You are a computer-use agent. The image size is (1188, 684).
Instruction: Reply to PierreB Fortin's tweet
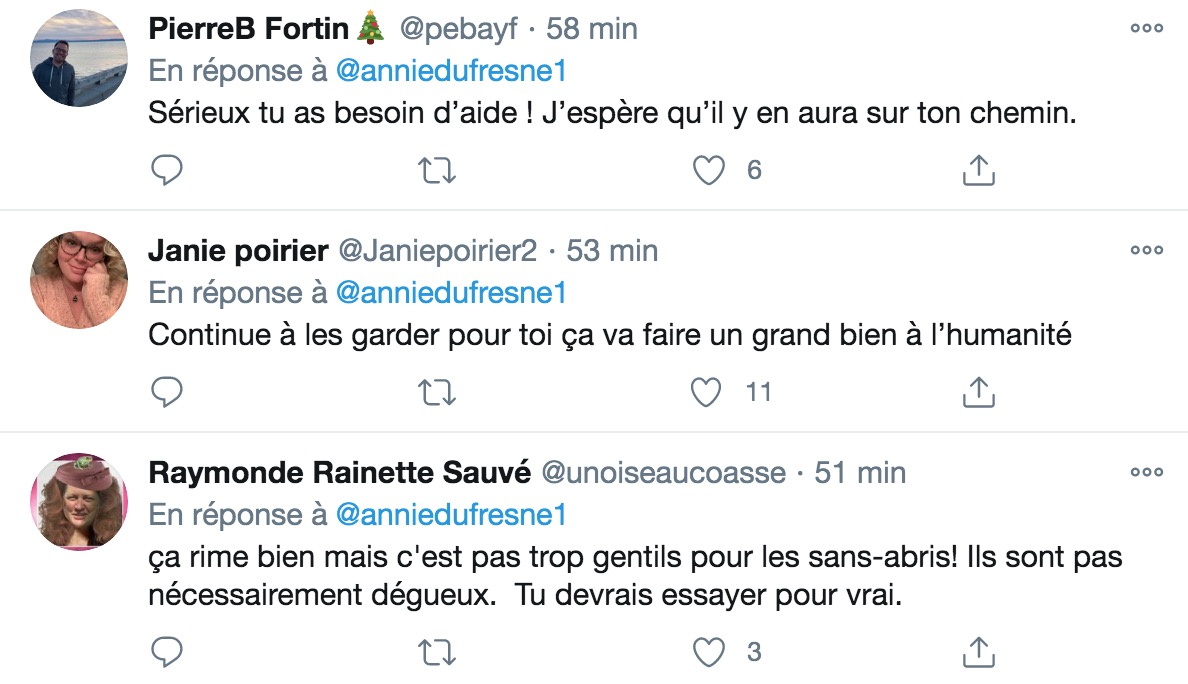pos(167,170)
